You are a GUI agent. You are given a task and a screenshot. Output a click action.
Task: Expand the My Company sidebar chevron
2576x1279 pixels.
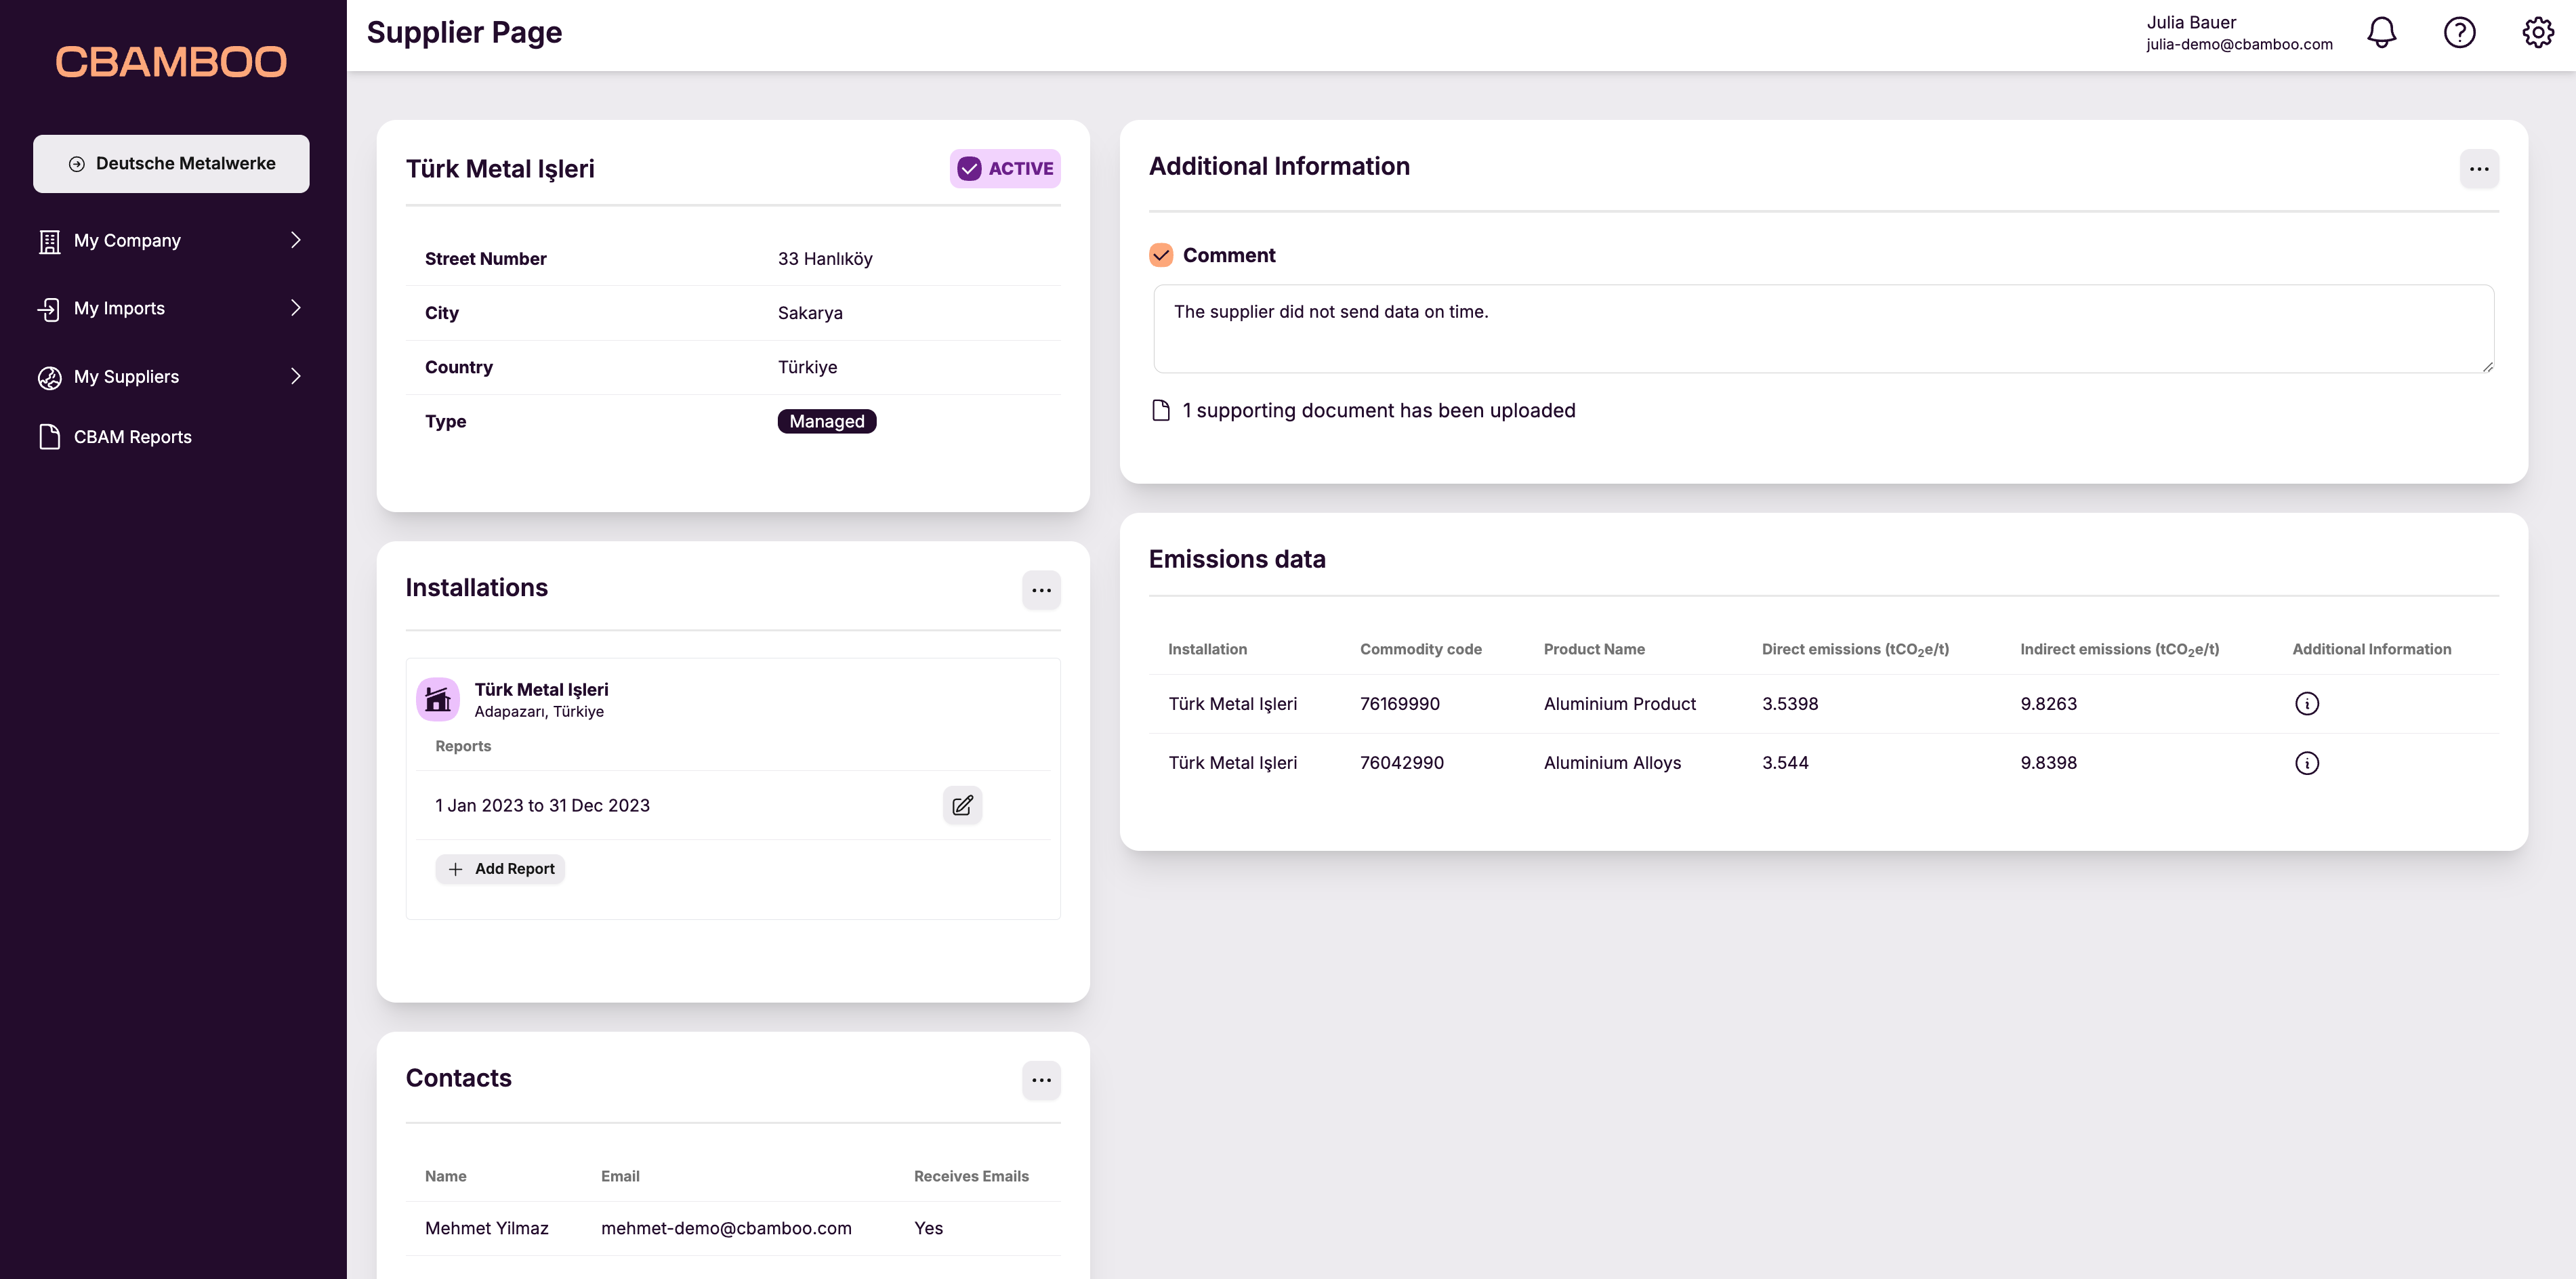tap(295, 240)
